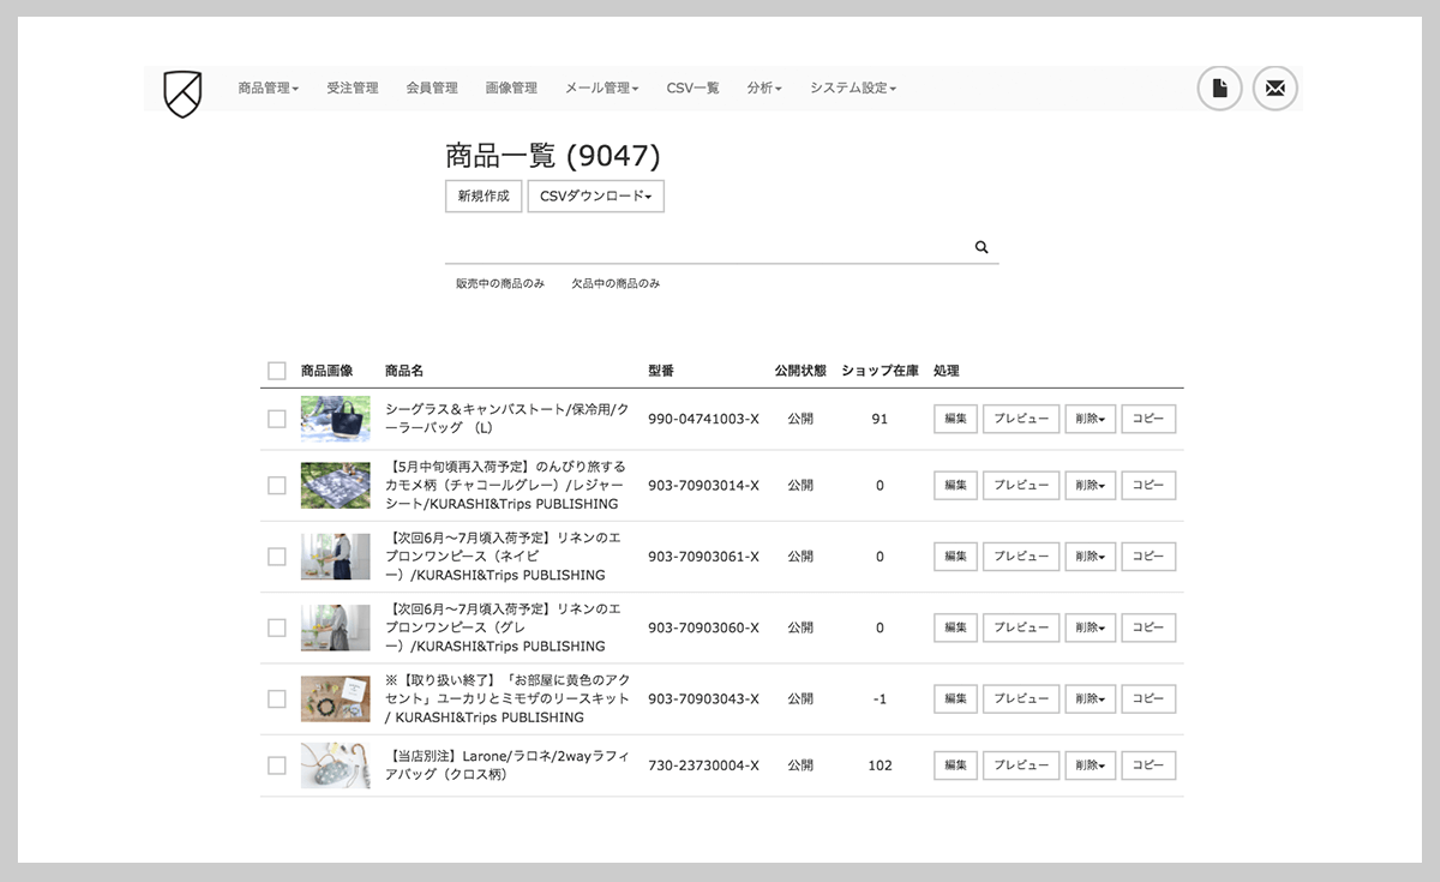The height and width of the screenshot is (882, 1440).
Task: Expand 削除 dropdown for item 903-70903014-X
Action: click(x=1089, y=485)
